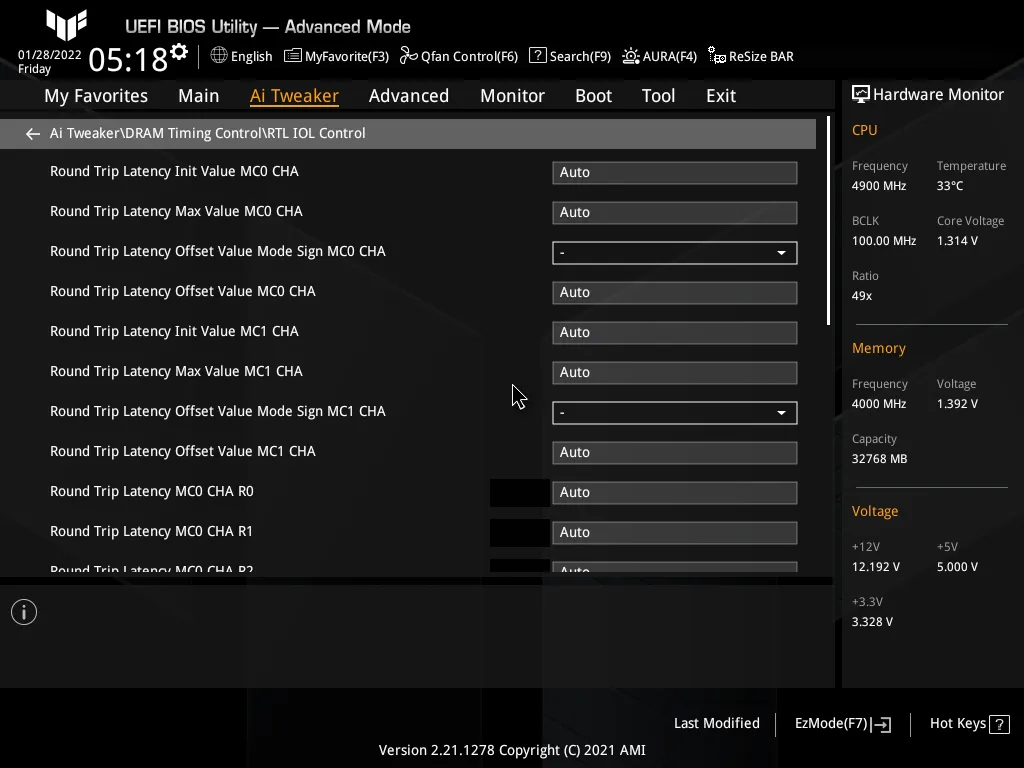Edit Round Trip Latency Init Value MC1 CHA field
The height and width of the screenshot is (768, 1024).
[675, 332]
